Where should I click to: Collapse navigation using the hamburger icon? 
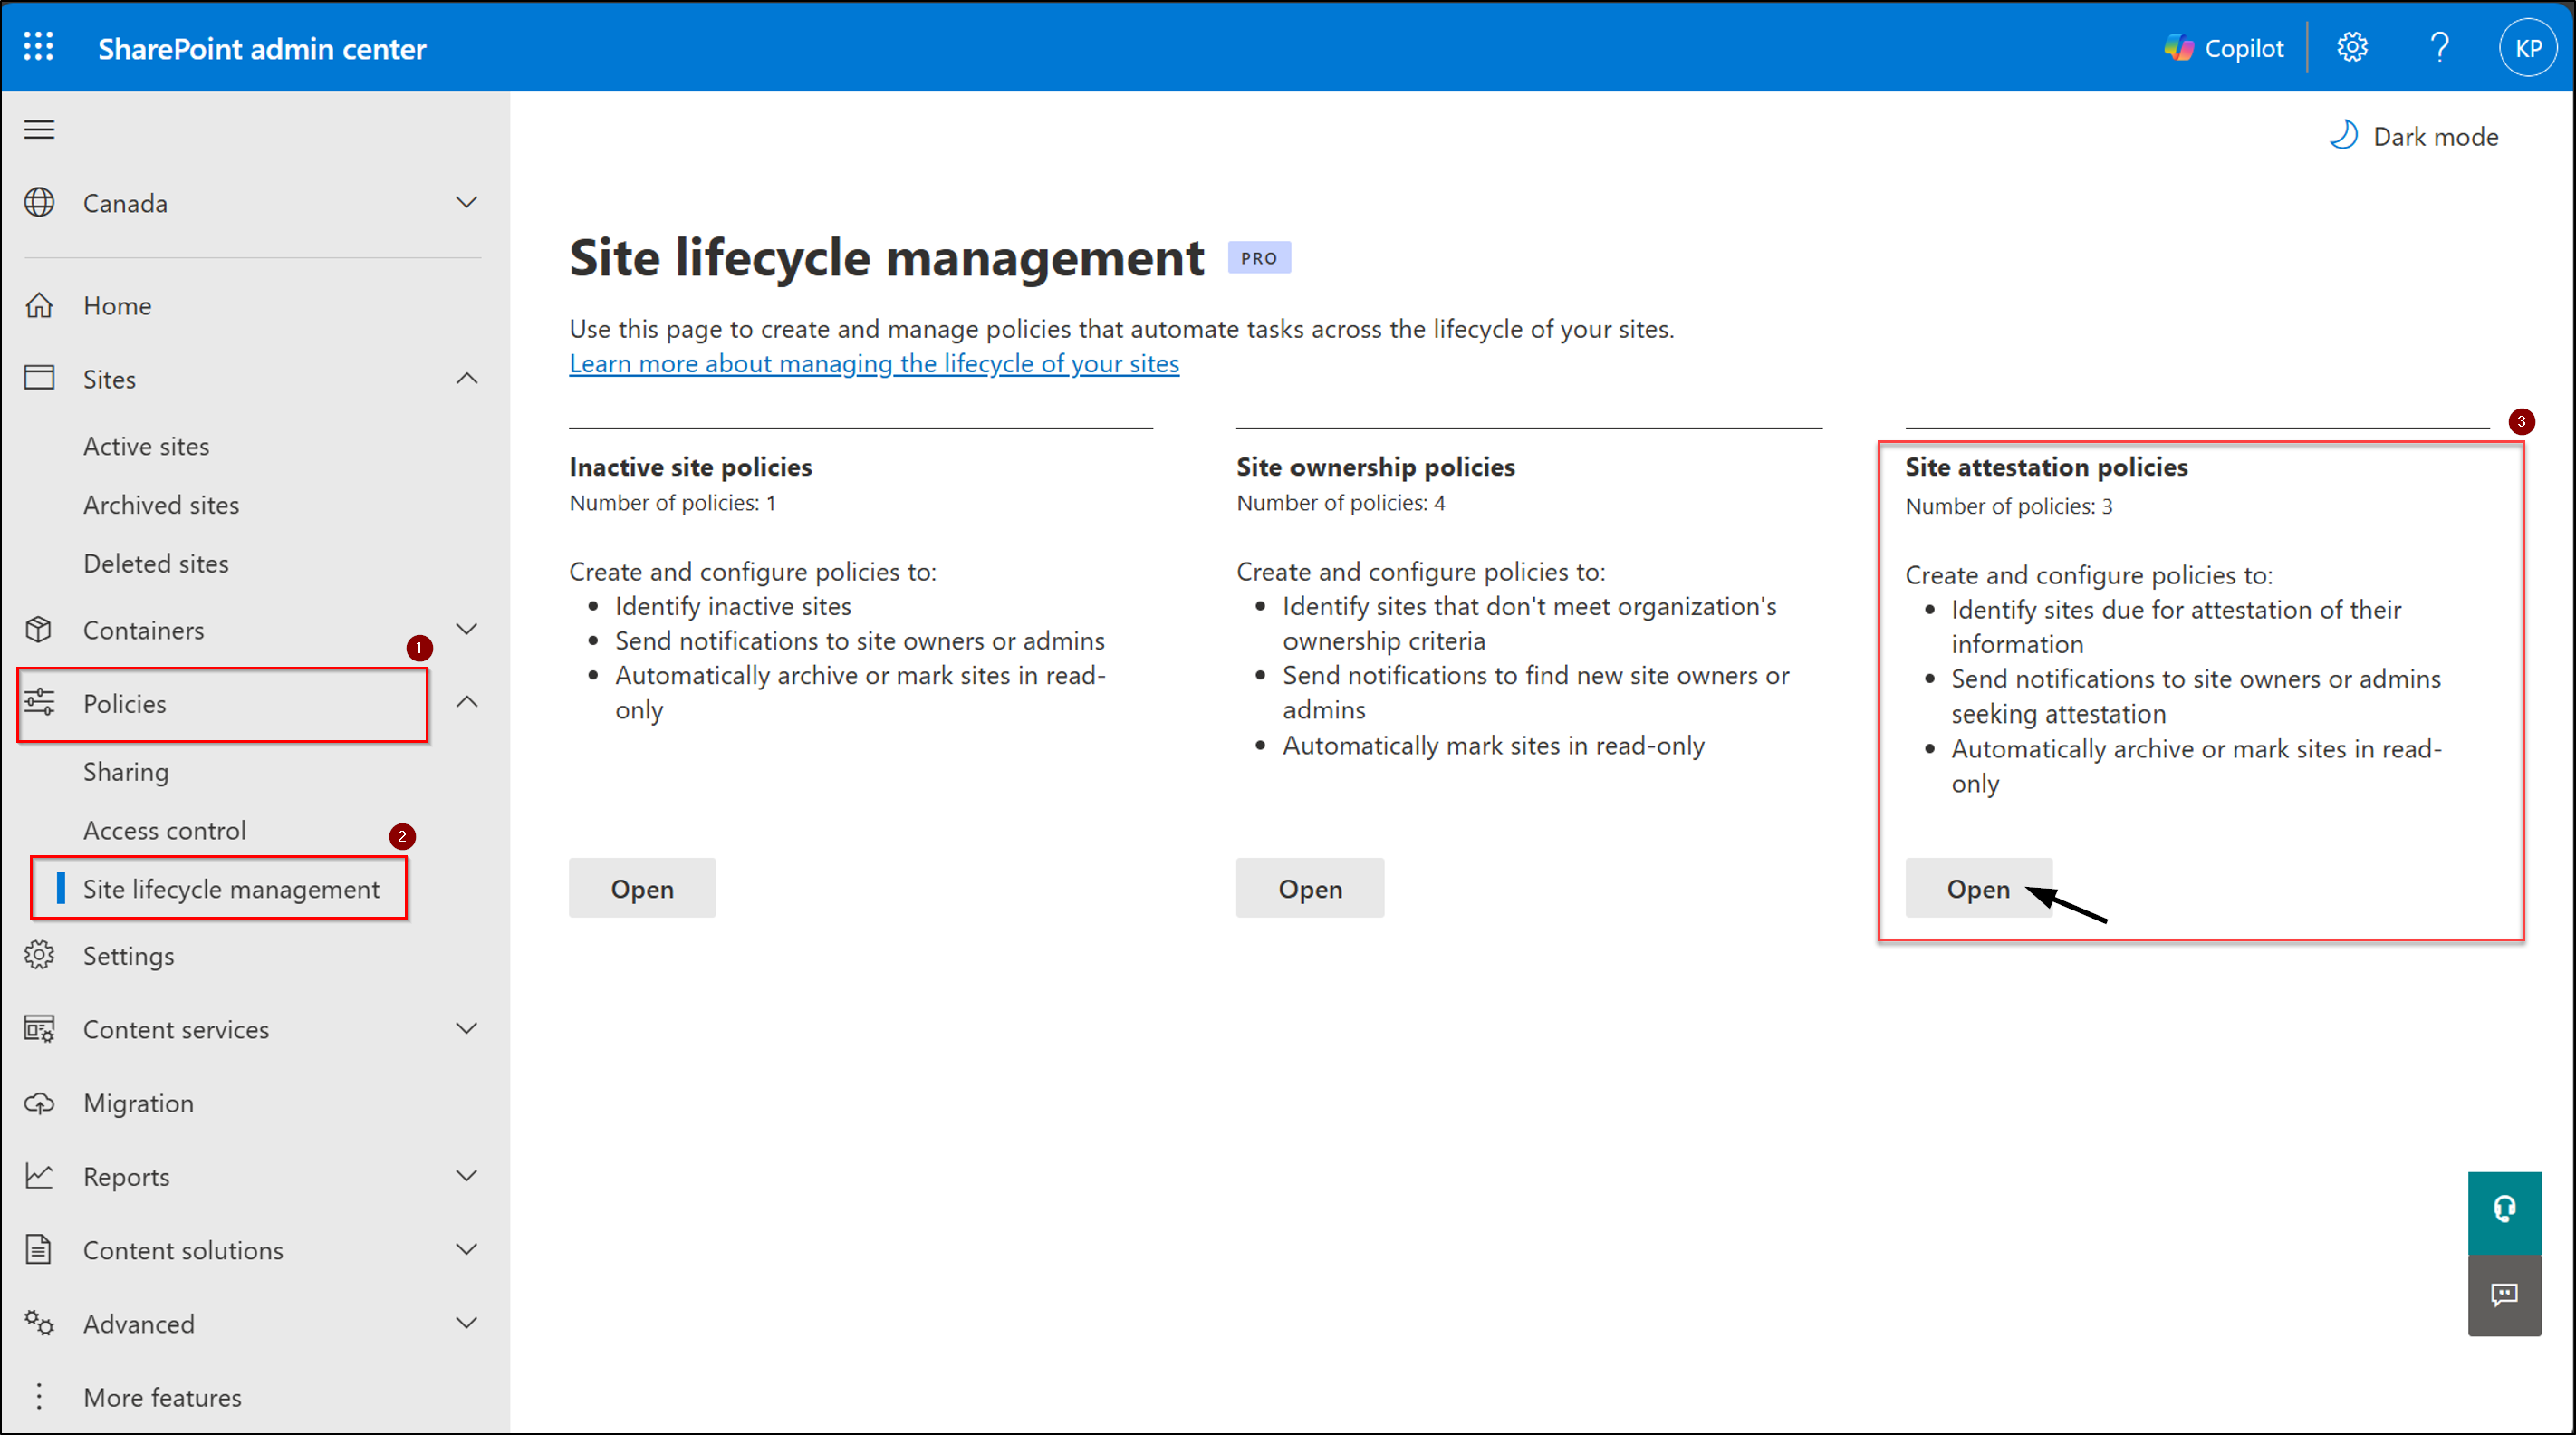pos(38,129)
